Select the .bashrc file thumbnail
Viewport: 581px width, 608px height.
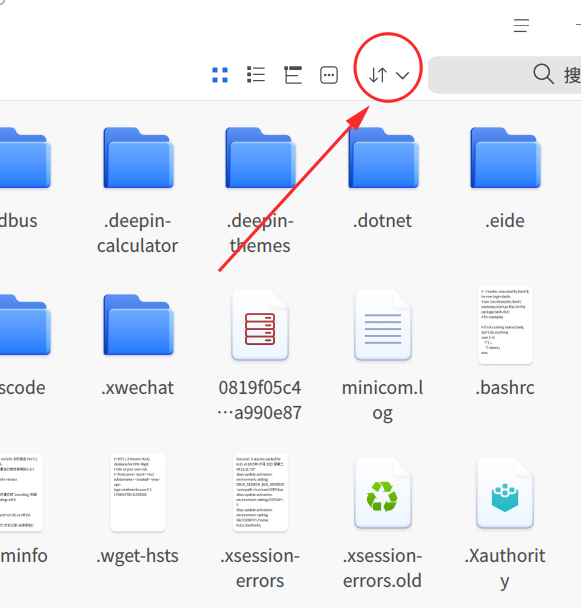pos(505,325)
